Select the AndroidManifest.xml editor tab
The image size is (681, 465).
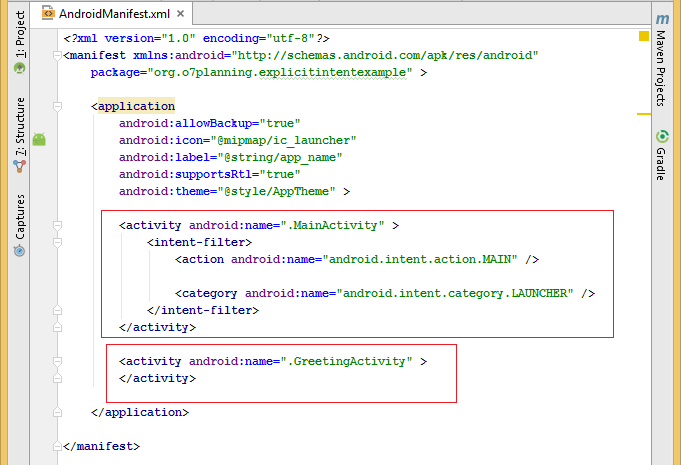(114, 14)
